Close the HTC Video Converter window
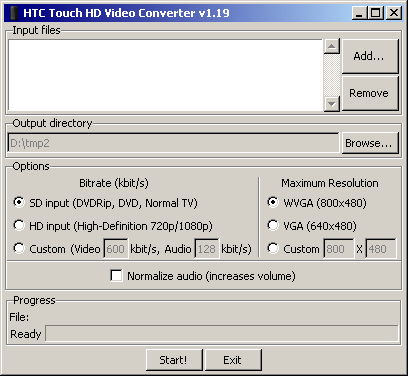Screen dimensions: 408x376 (x=394, y=13)
